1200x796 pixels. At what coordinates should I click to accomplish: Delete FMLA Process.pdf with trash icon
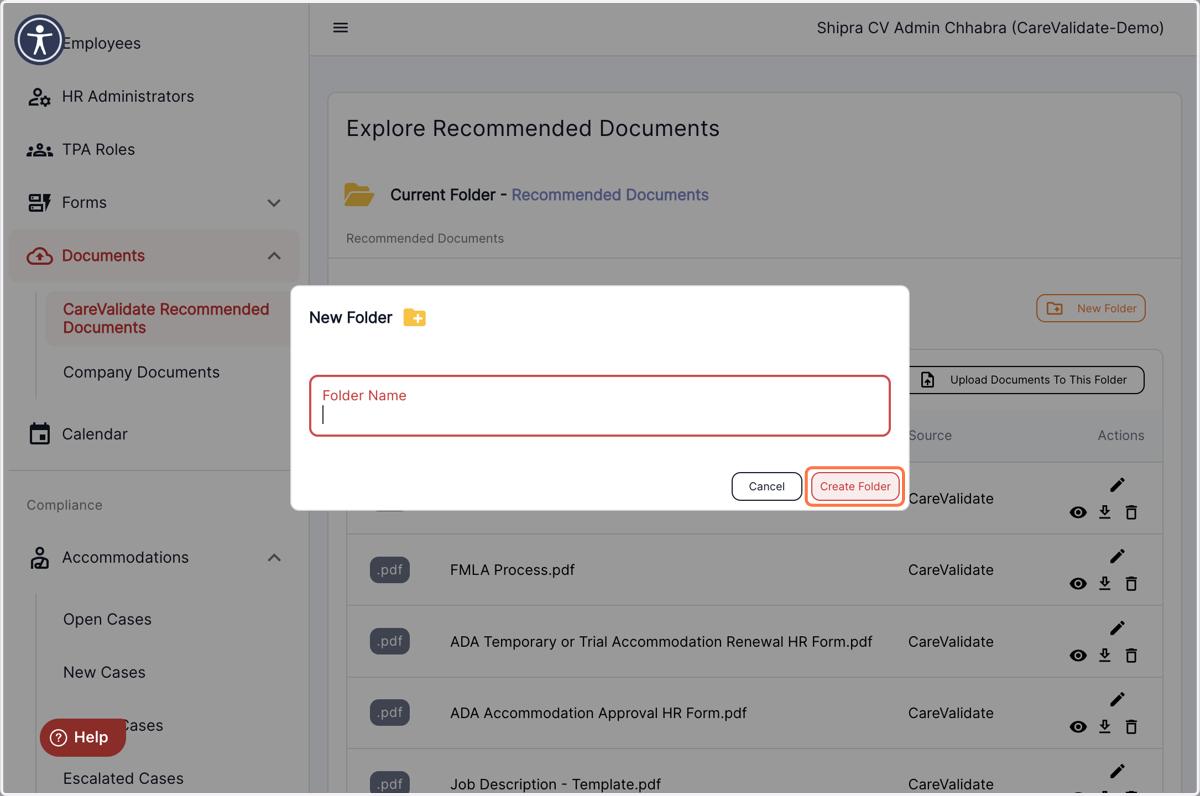1131,583
